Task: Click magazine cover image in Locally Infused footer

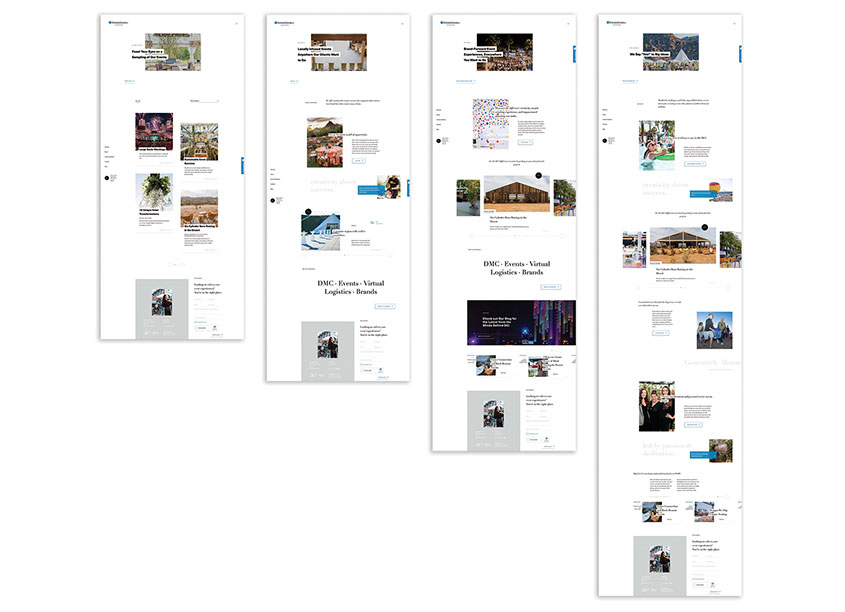Action: [327, 344]
